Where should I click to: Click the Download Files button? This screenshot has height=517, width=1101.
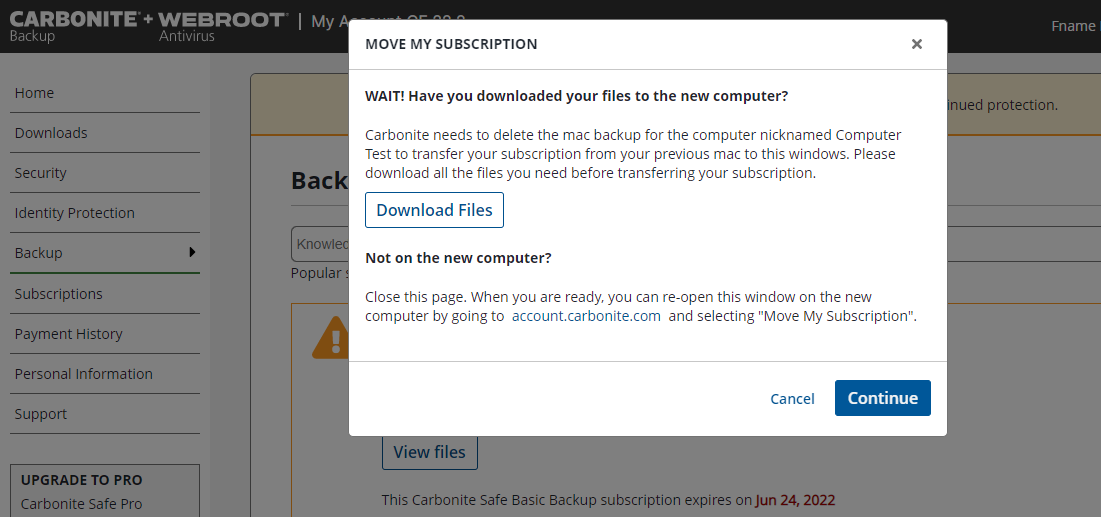click(x=434, y=210)
